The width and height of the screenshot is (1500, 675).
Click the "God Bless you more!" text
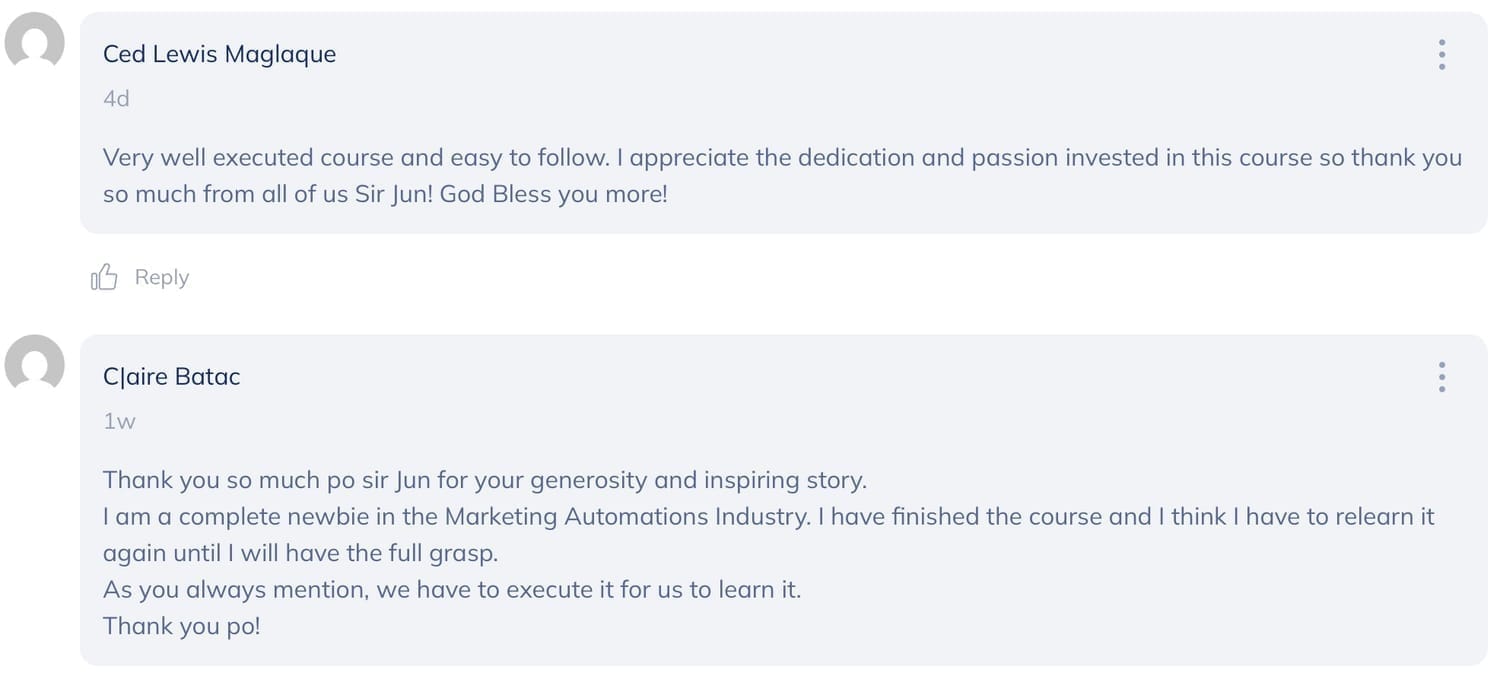[553, 194]
